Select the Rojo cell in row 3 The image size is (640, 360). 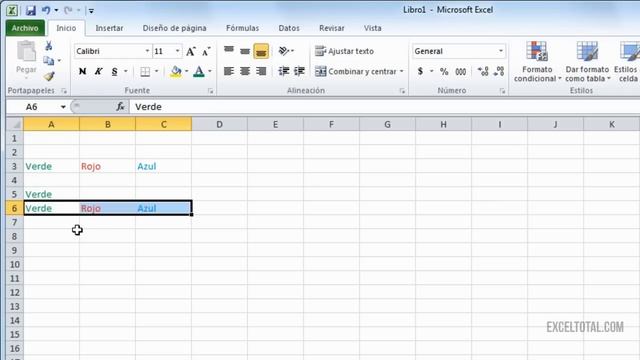(107, 166)
